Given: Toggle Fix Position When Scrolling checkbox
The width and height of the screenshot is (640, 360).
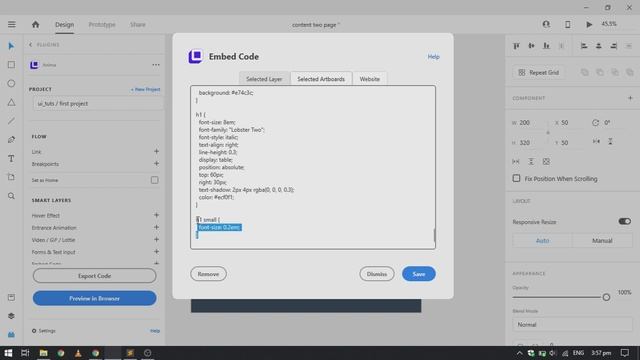Looking at the screenshot, I should point(516,178).
